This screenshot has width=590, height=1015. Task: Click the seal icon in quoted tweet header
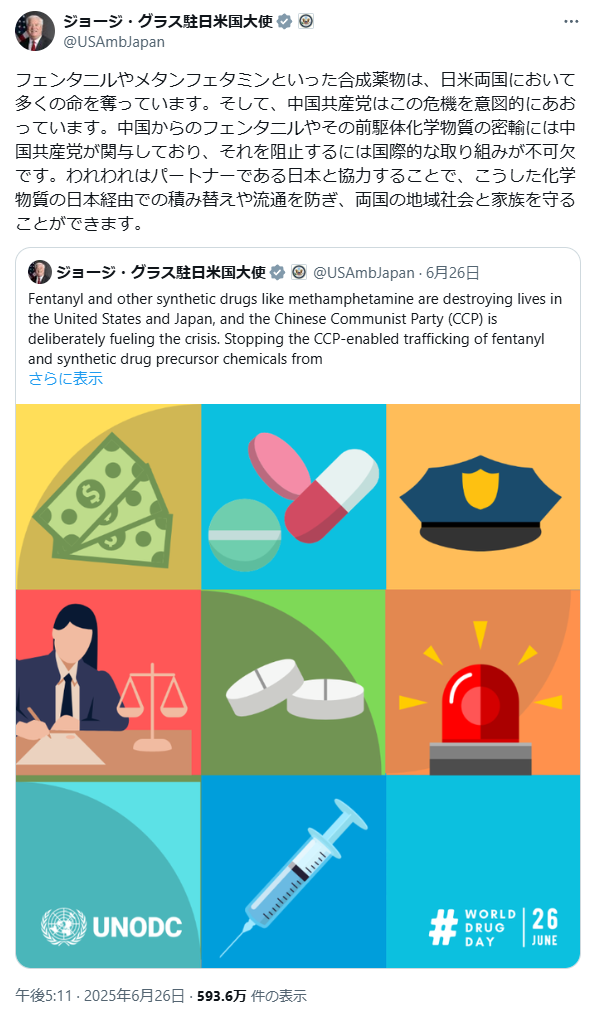pyautogui.click(x=299, y=272)
